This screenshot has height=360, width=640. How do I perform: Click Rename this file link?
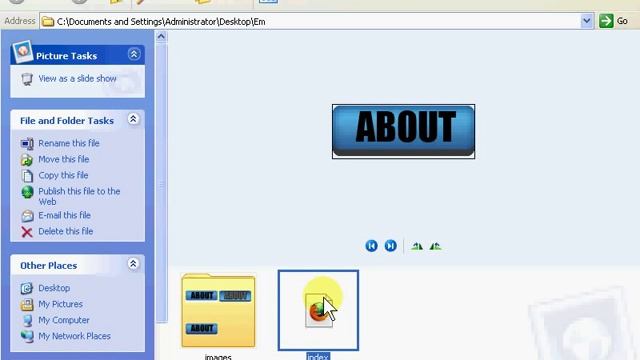[x=69, y=143]
